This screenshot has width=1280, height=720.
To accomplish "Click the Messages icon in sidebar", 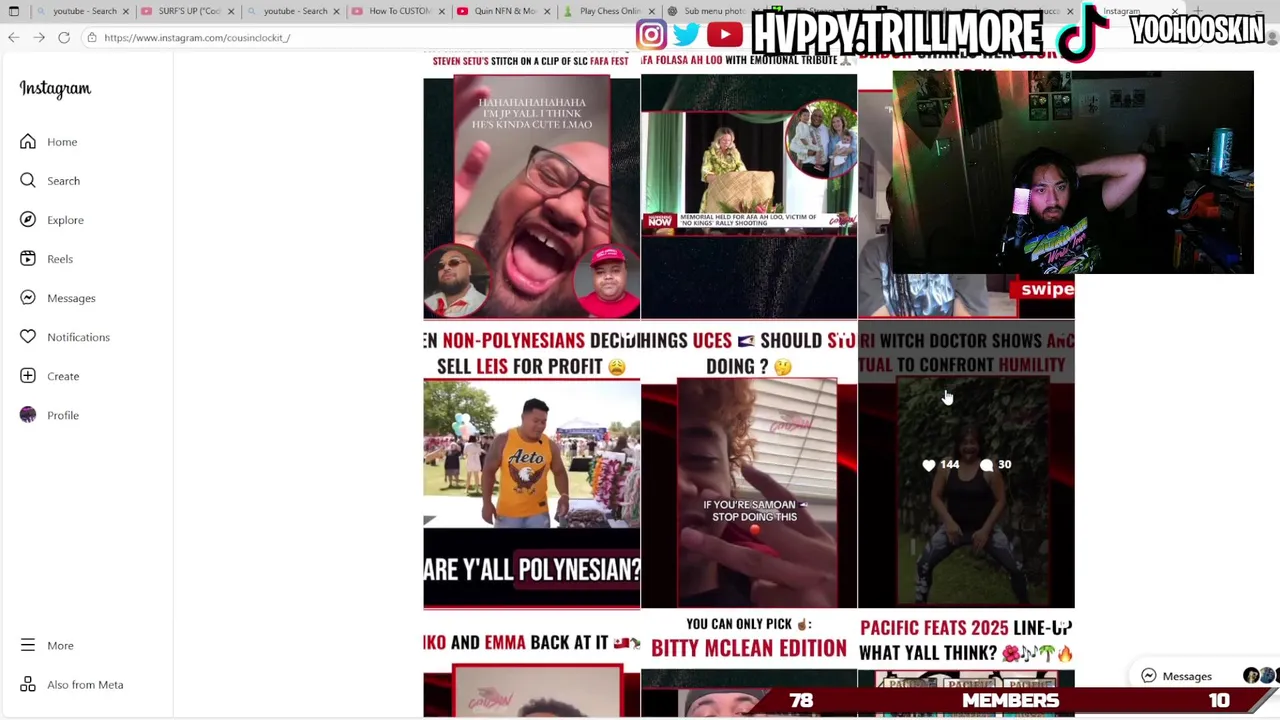I will point(28,298).
